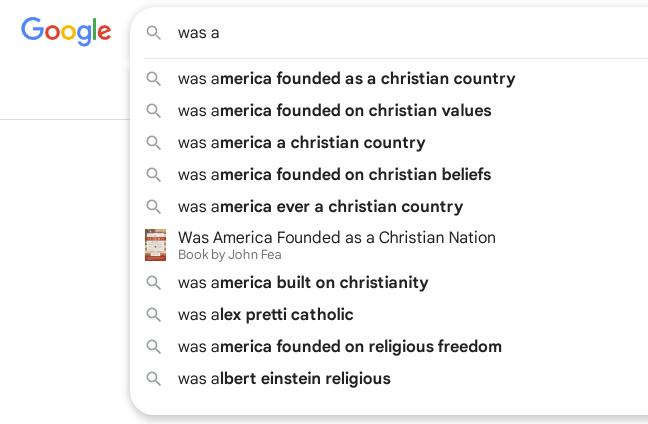648x424 pixels.
Task: Open the book thumbnail by John Fea
Action: click(x=155, y=245)
